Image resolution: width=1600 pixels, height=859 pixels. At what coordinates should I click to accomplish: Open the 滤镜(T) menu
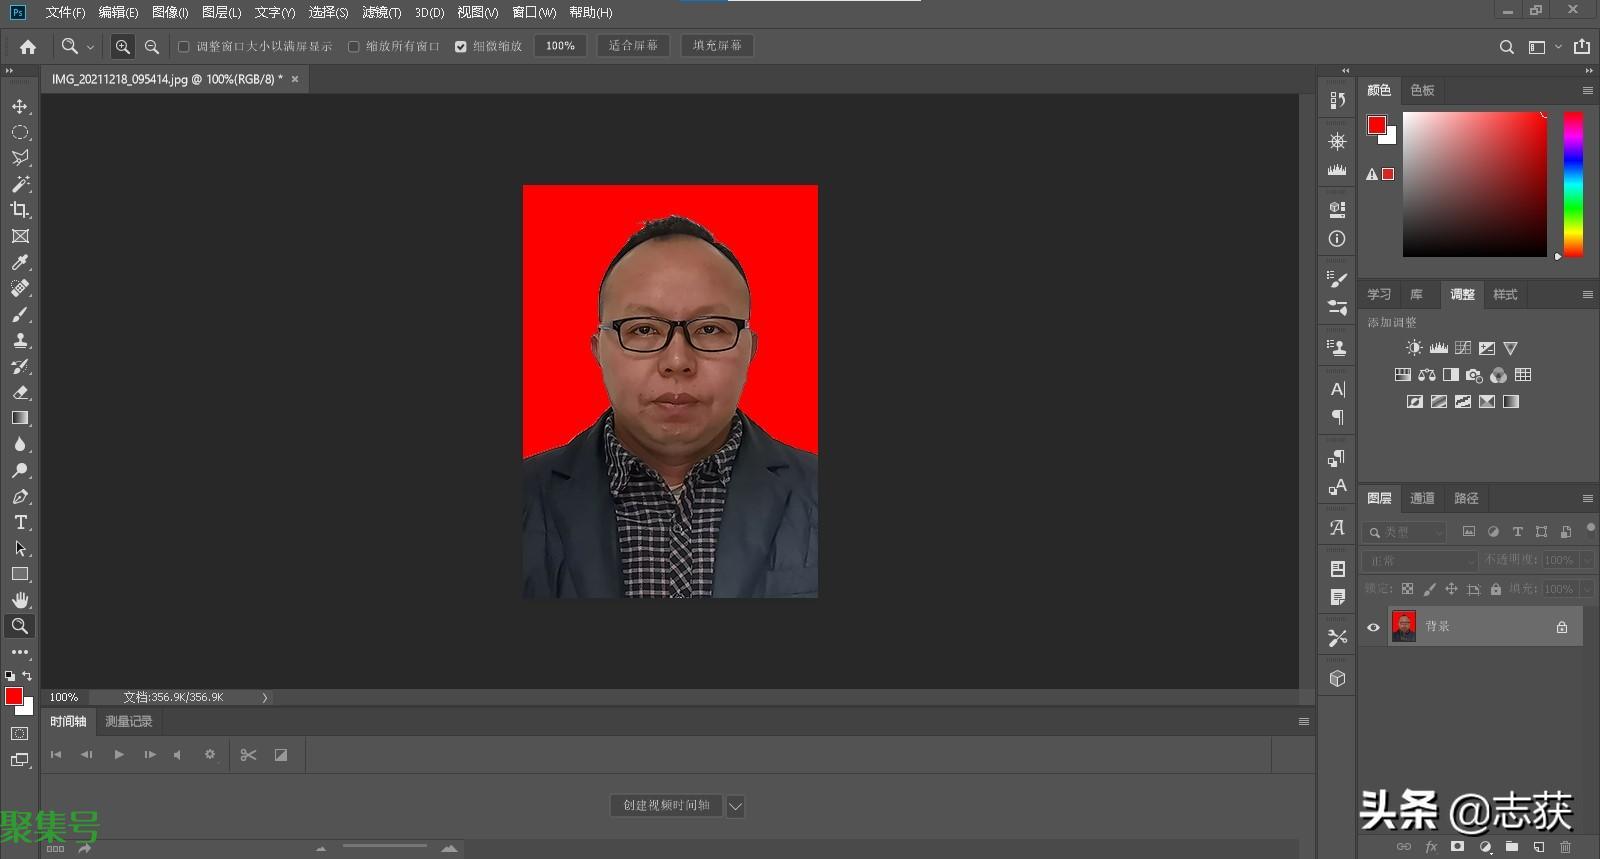[381, 12]
